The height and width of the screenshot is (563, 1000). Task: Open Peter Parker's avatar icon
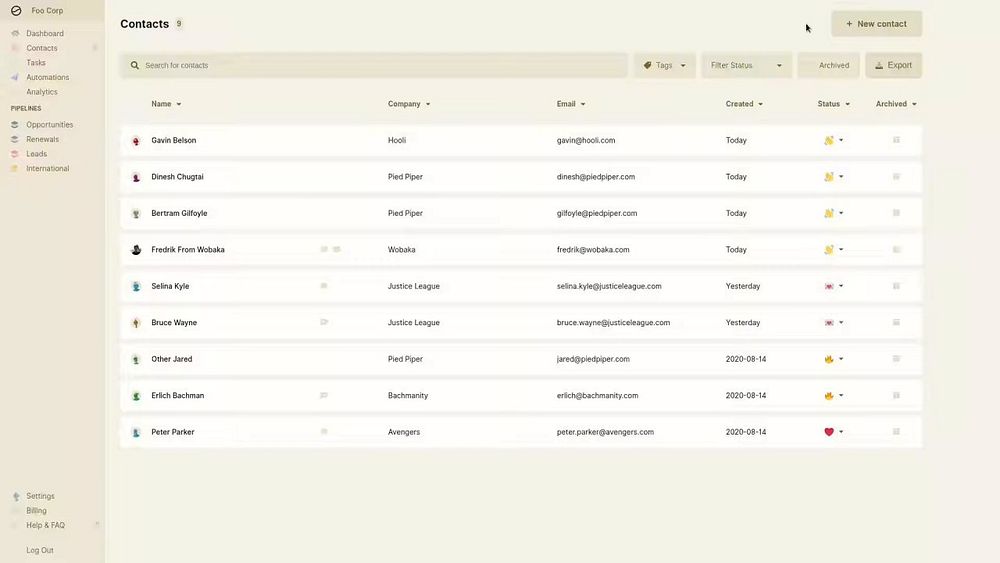[136, 432]
